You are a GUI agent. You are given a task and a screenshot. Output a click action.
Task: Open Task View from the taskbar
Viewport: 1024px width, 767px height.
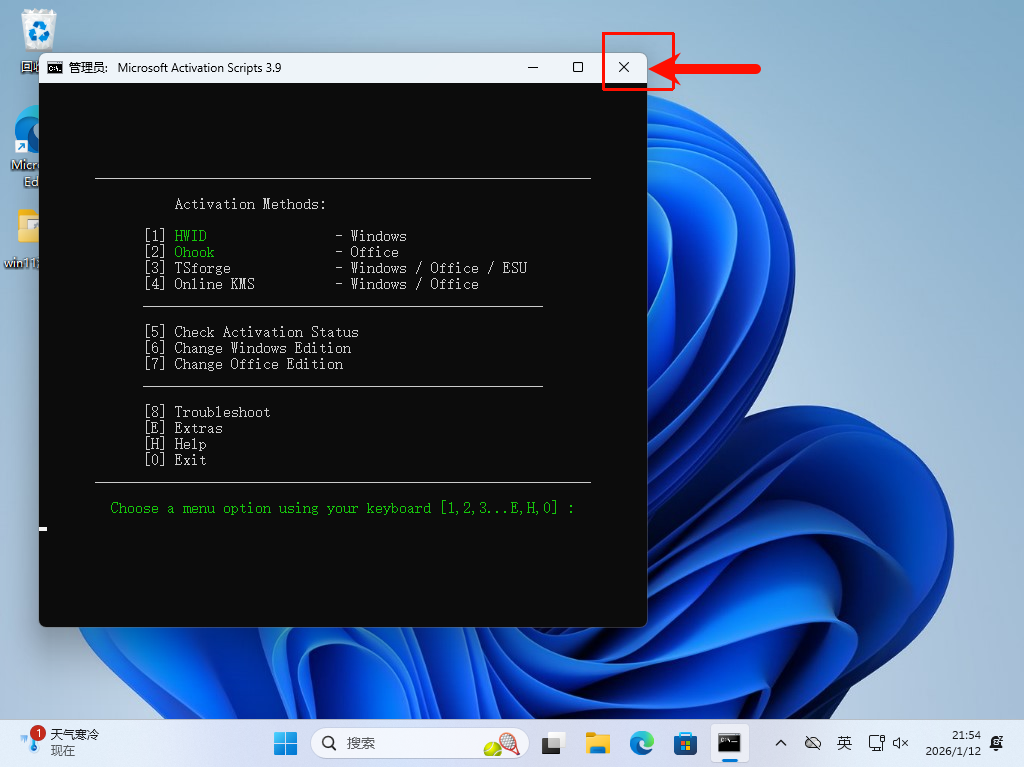click(x=553, y=743)
